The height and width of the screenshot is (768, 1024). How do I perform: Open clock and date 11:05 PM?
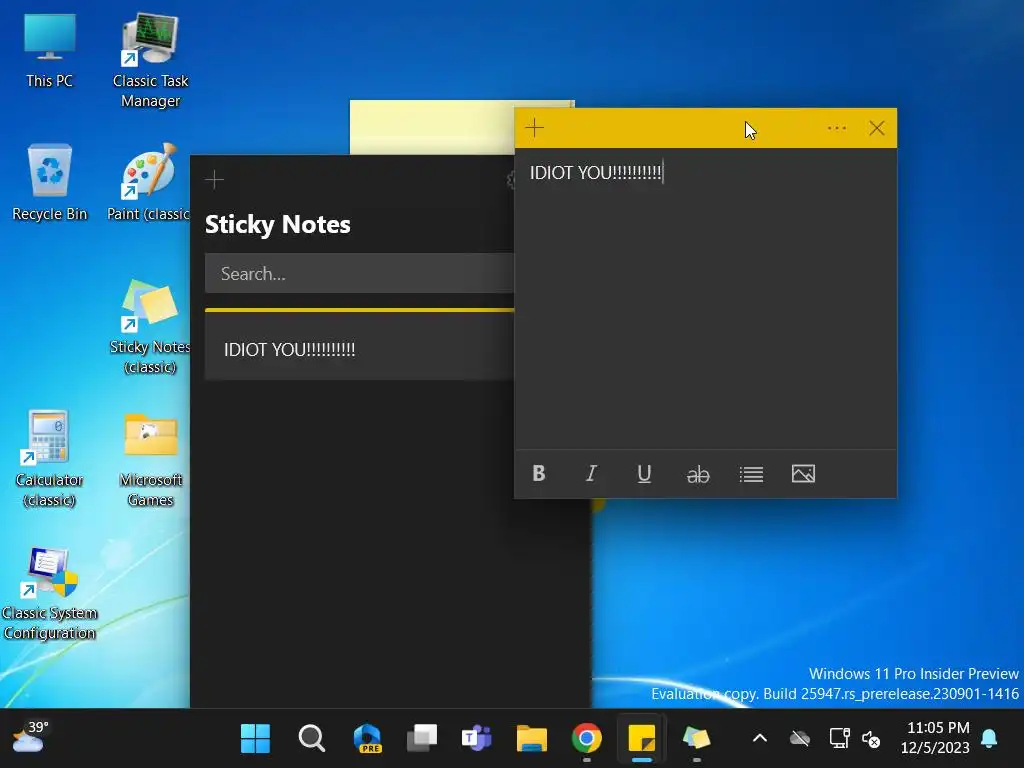pyautogui.click(x=935, y=737)
